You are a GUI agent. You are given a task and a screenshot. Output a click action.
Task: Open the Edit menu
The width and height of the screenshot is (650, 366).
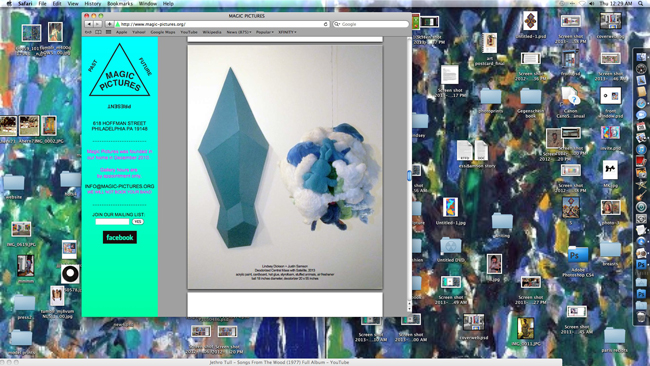(x=57, y=3)
